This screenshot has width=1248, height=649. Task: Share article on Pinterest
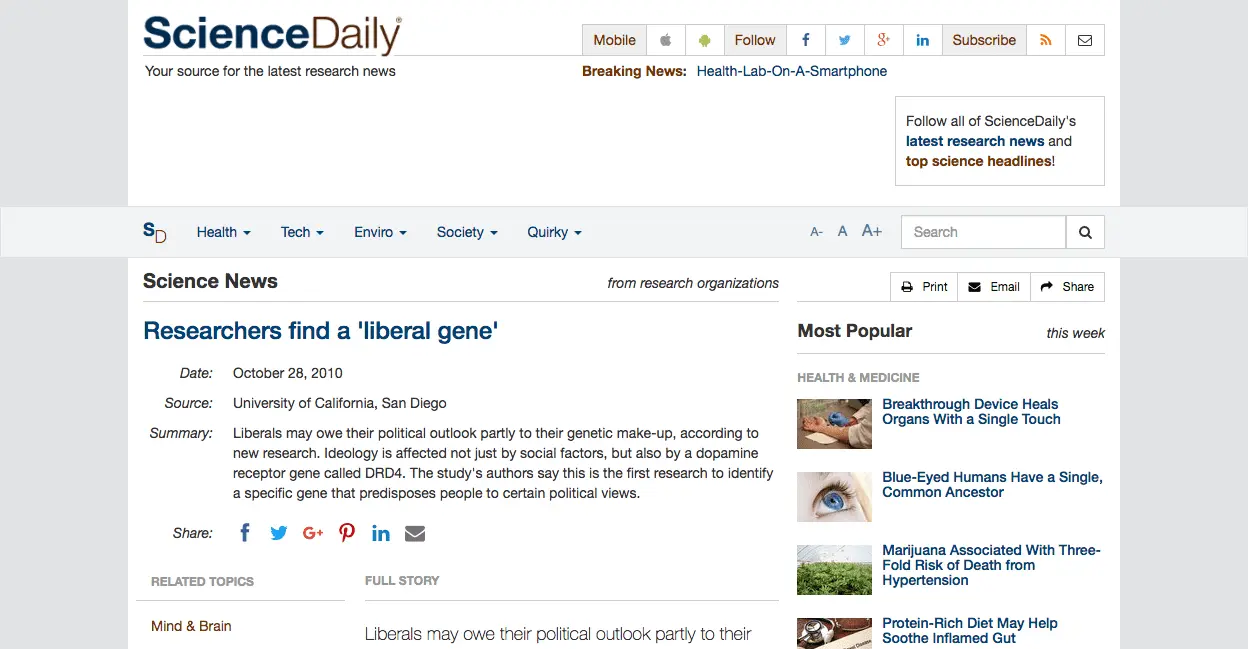tap(347, 533)
